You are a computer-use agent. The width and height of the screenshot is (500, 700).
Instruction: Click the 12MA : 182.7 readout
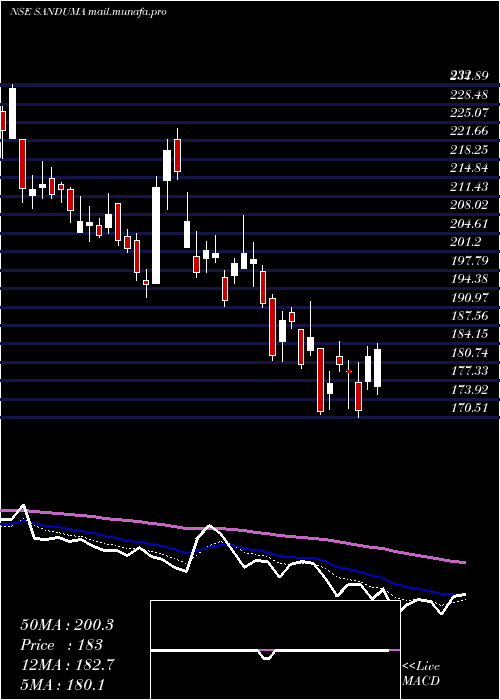(x=67, y=665)
